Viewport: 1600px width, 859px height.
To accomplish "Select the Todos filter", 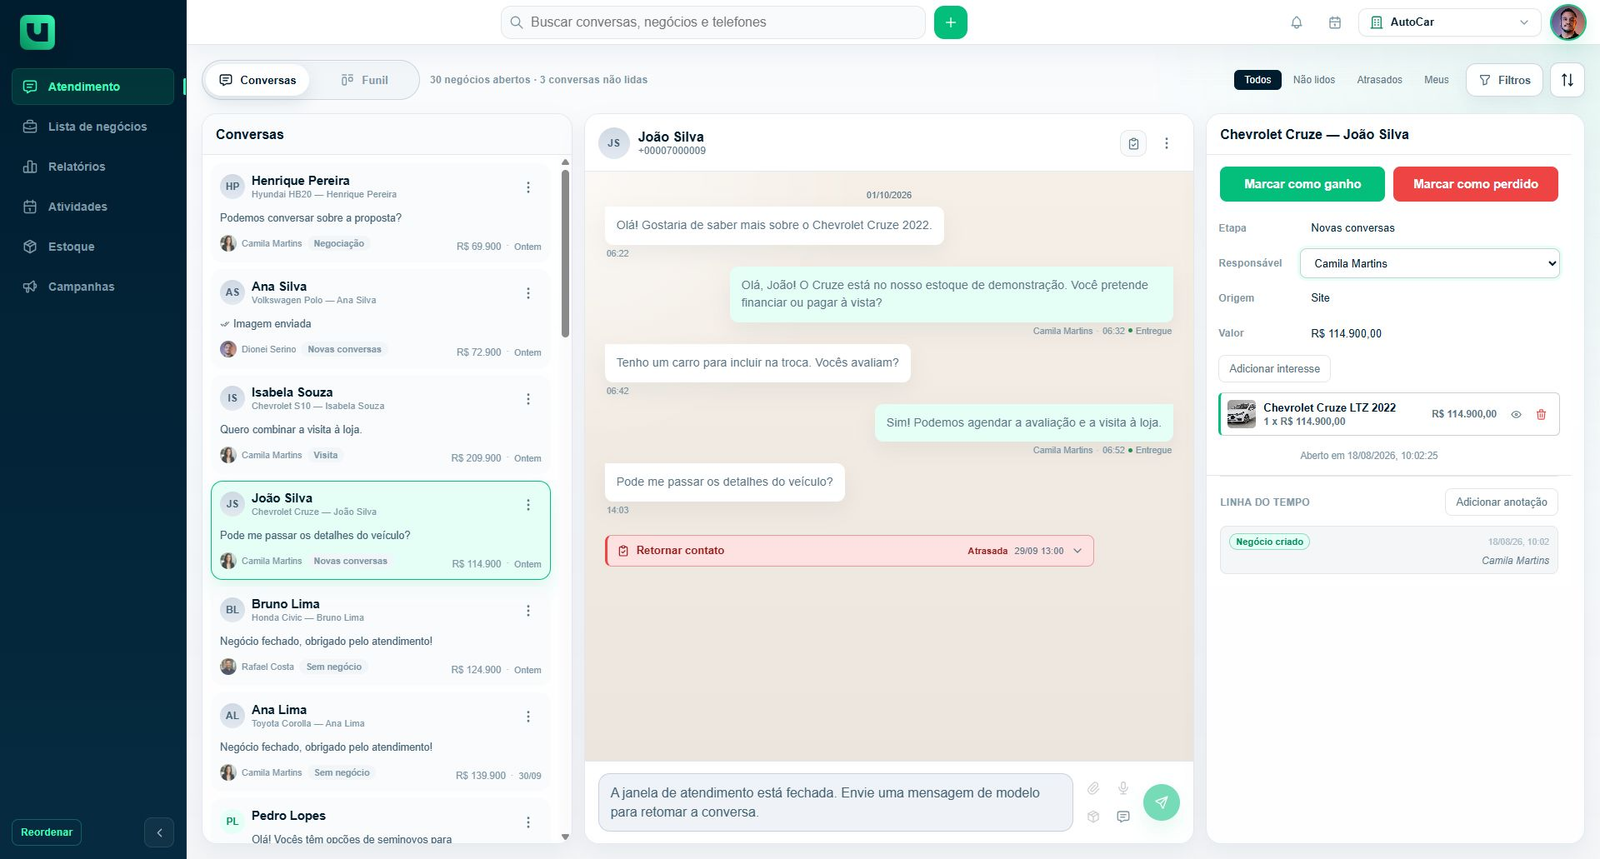I will coord(1258,80).
